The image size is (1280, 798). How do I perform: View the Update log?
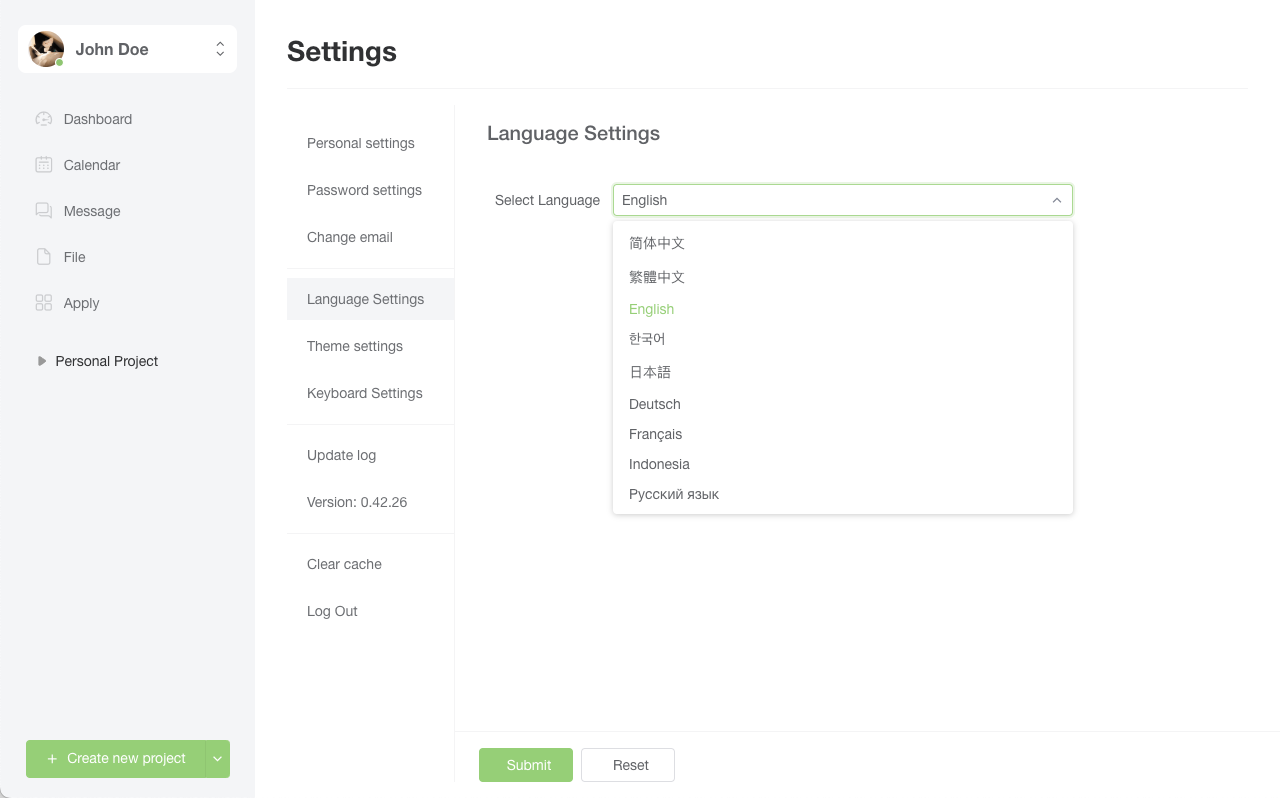pos(370,455)
